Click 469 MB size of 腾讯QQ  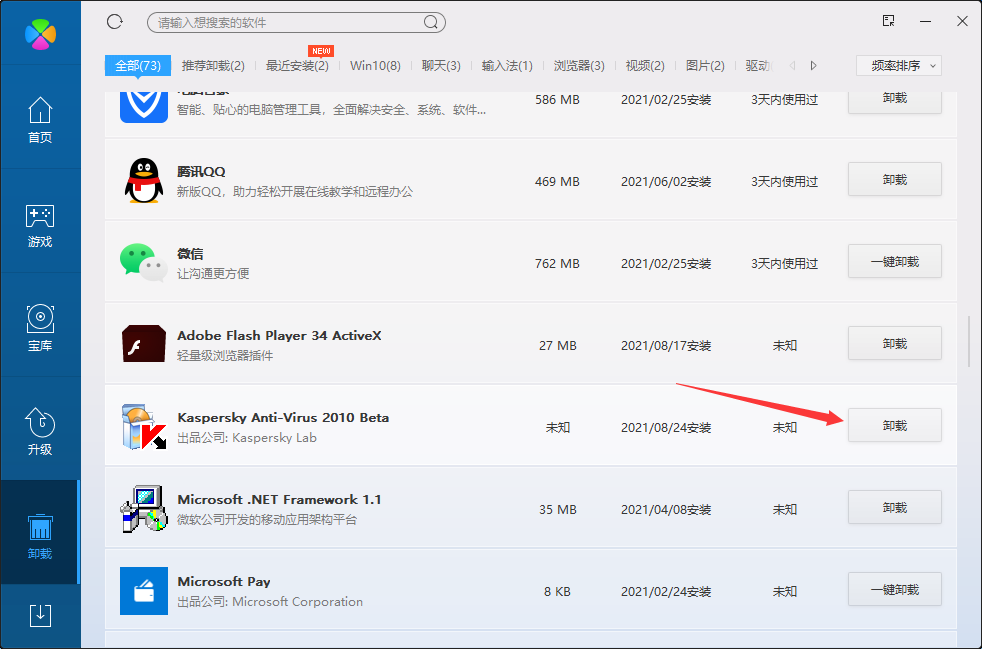click(x=557, y=182)
